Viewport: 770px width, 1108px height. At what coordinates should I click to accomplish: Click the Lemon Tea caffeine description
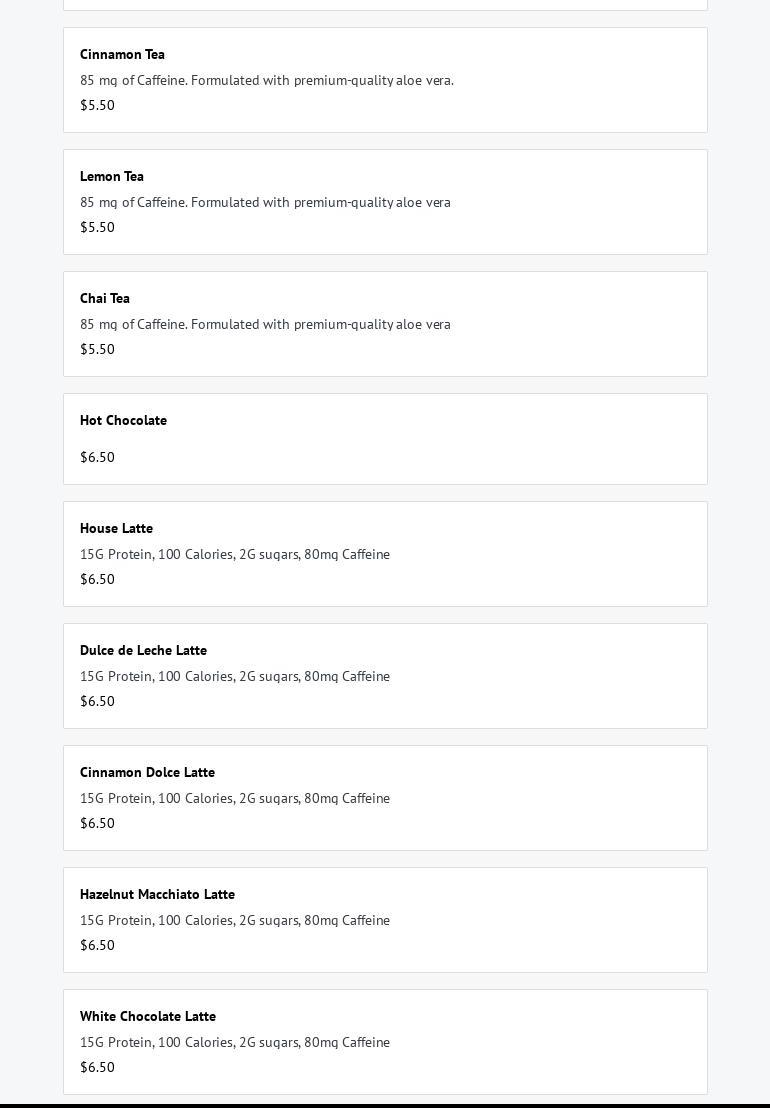click(265, 202)
